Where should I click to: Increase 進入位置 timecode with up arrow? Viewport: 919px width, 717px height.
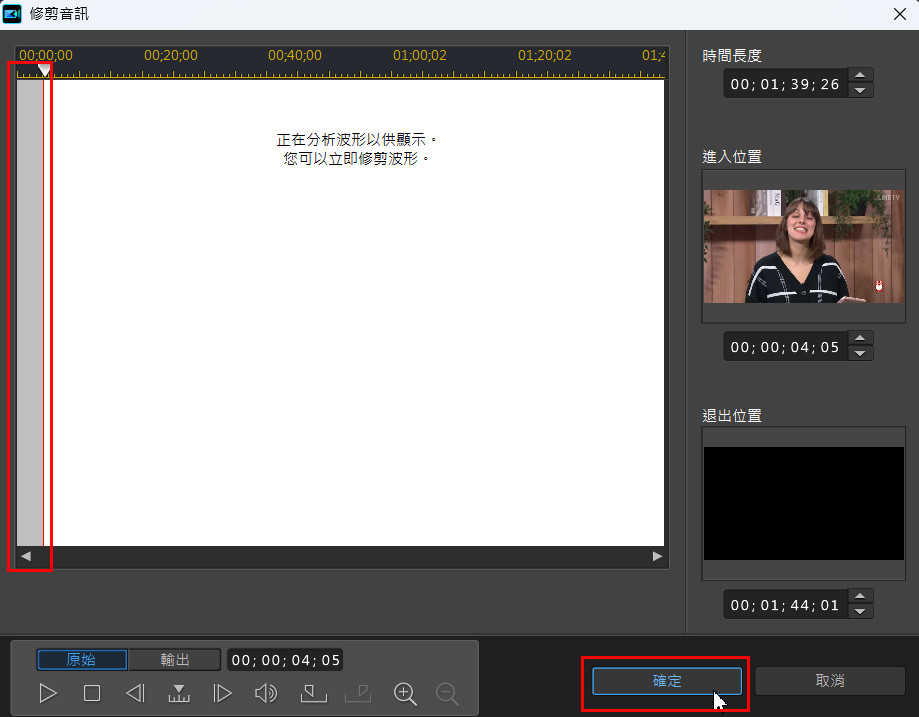[x=860, y=339]
